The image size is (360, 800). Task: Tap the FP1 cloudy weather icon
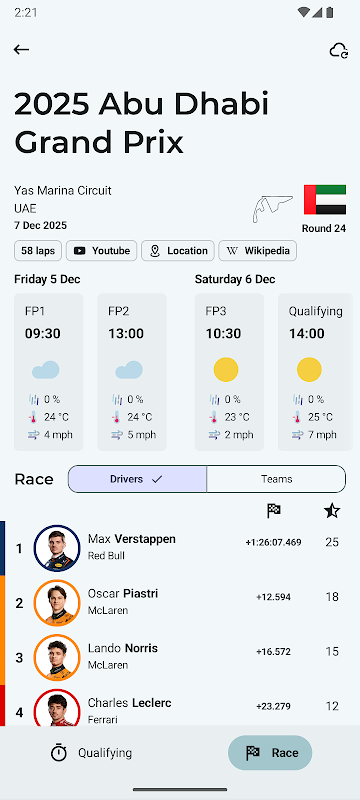(45, 369)
